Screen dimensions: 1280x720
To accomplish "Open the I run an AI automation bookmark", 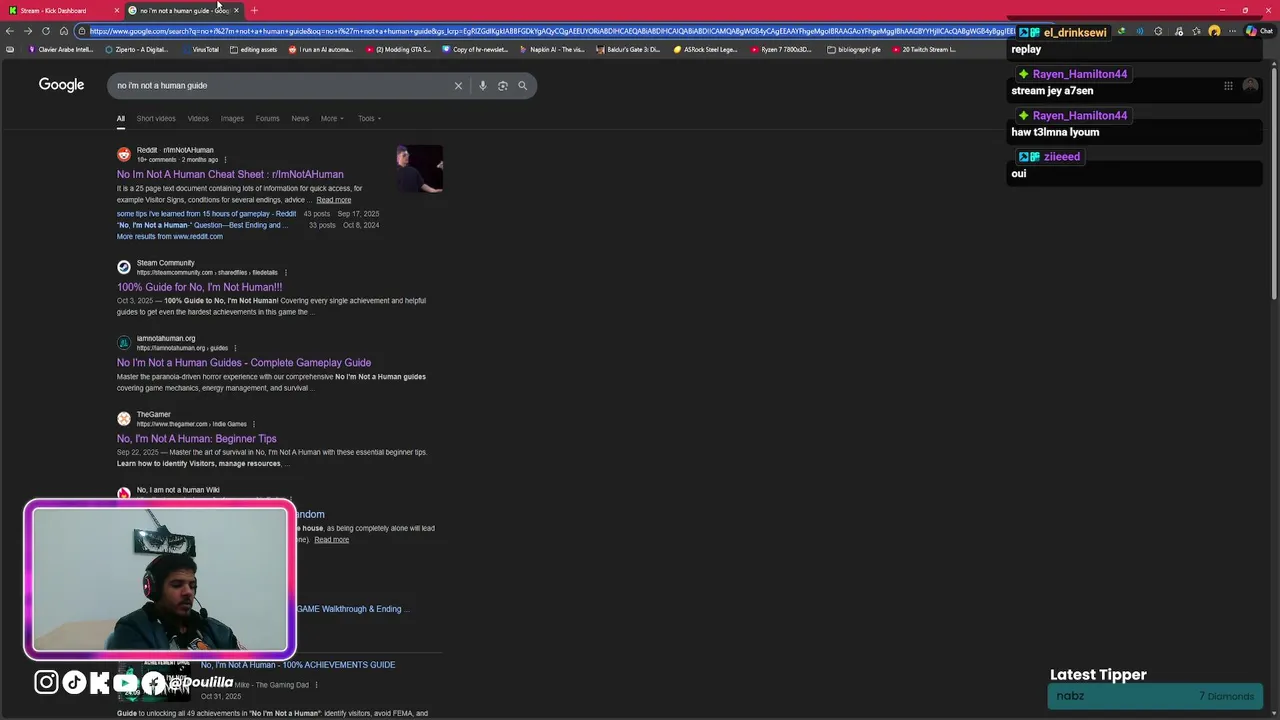I will 321,49.
